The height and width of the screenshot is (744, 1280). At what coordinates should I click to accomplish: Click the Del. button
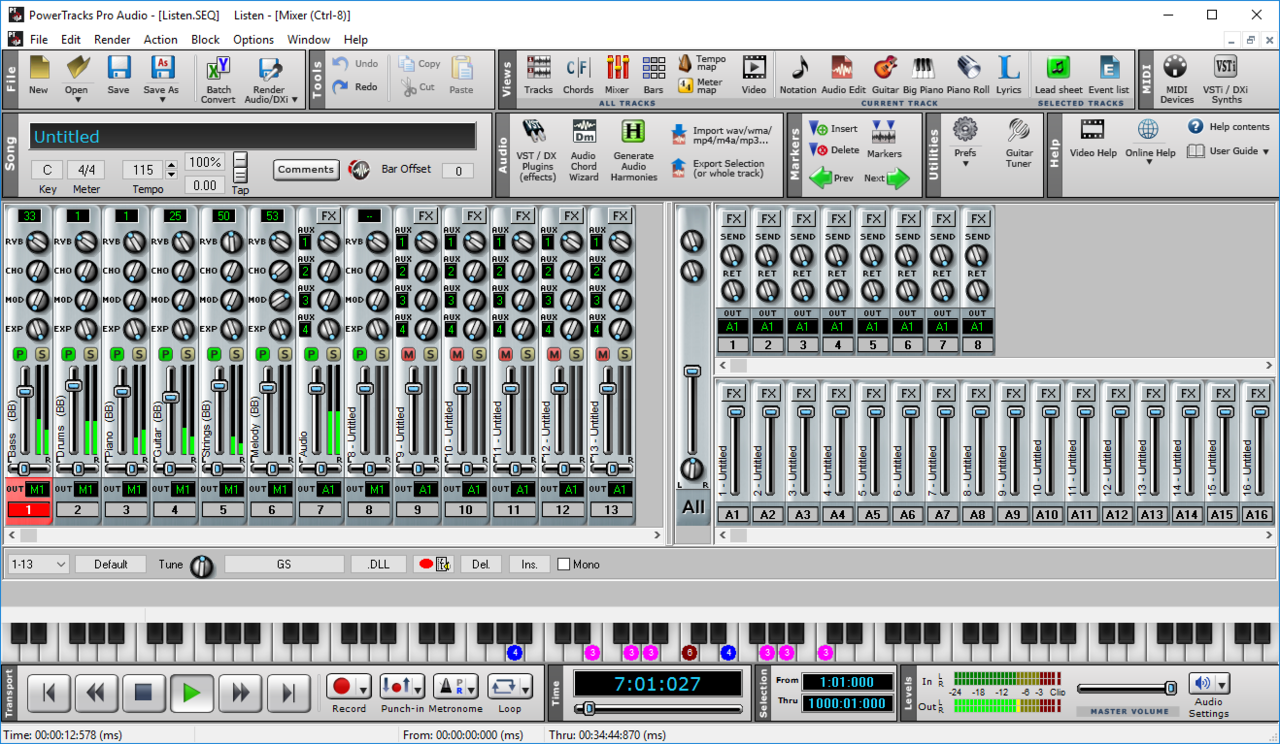(481, 565)
